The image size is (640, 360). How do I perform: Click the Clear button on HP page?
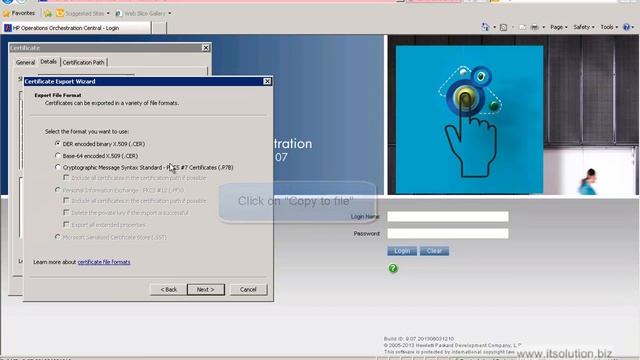[x=434, y=251]
